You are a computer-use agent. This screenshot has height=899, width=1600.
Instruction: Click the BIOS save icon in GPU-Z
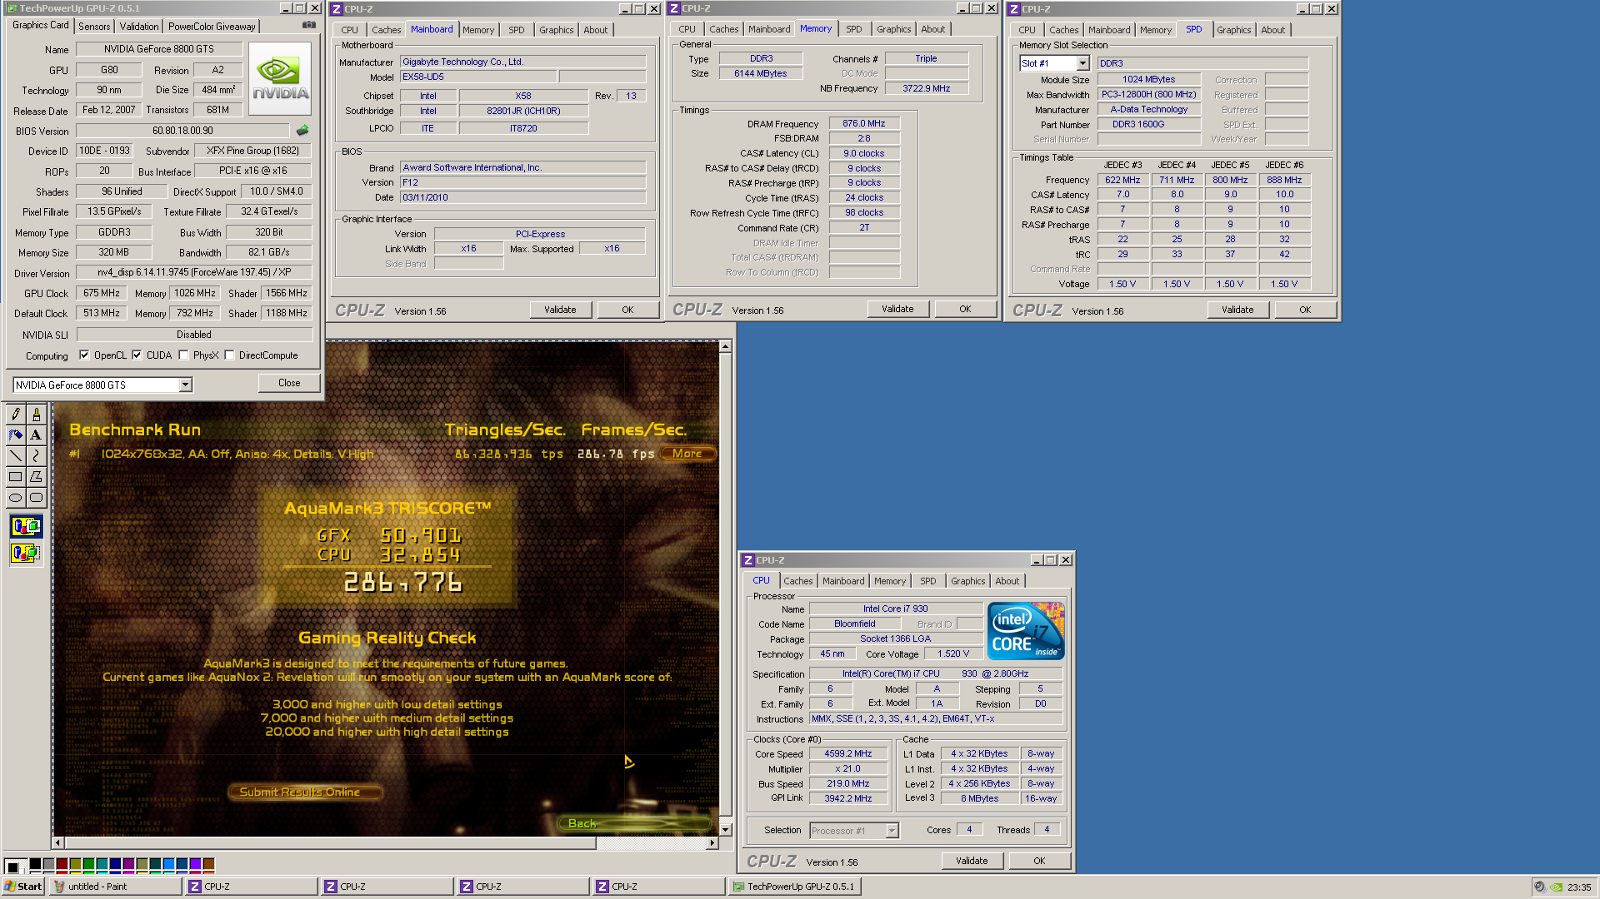point(302,130)
